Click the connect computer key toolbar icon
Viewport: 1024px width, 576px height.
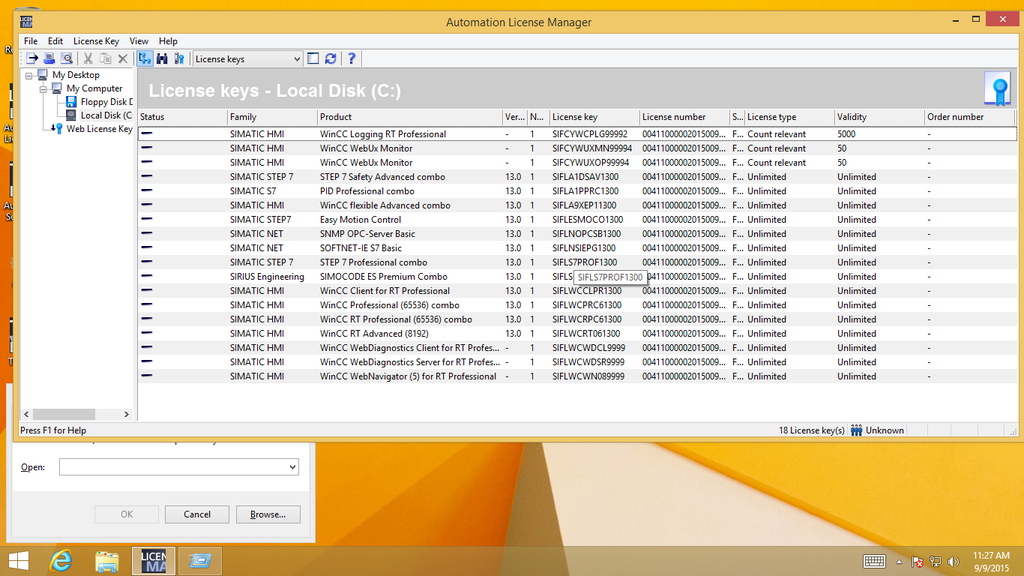179,59
